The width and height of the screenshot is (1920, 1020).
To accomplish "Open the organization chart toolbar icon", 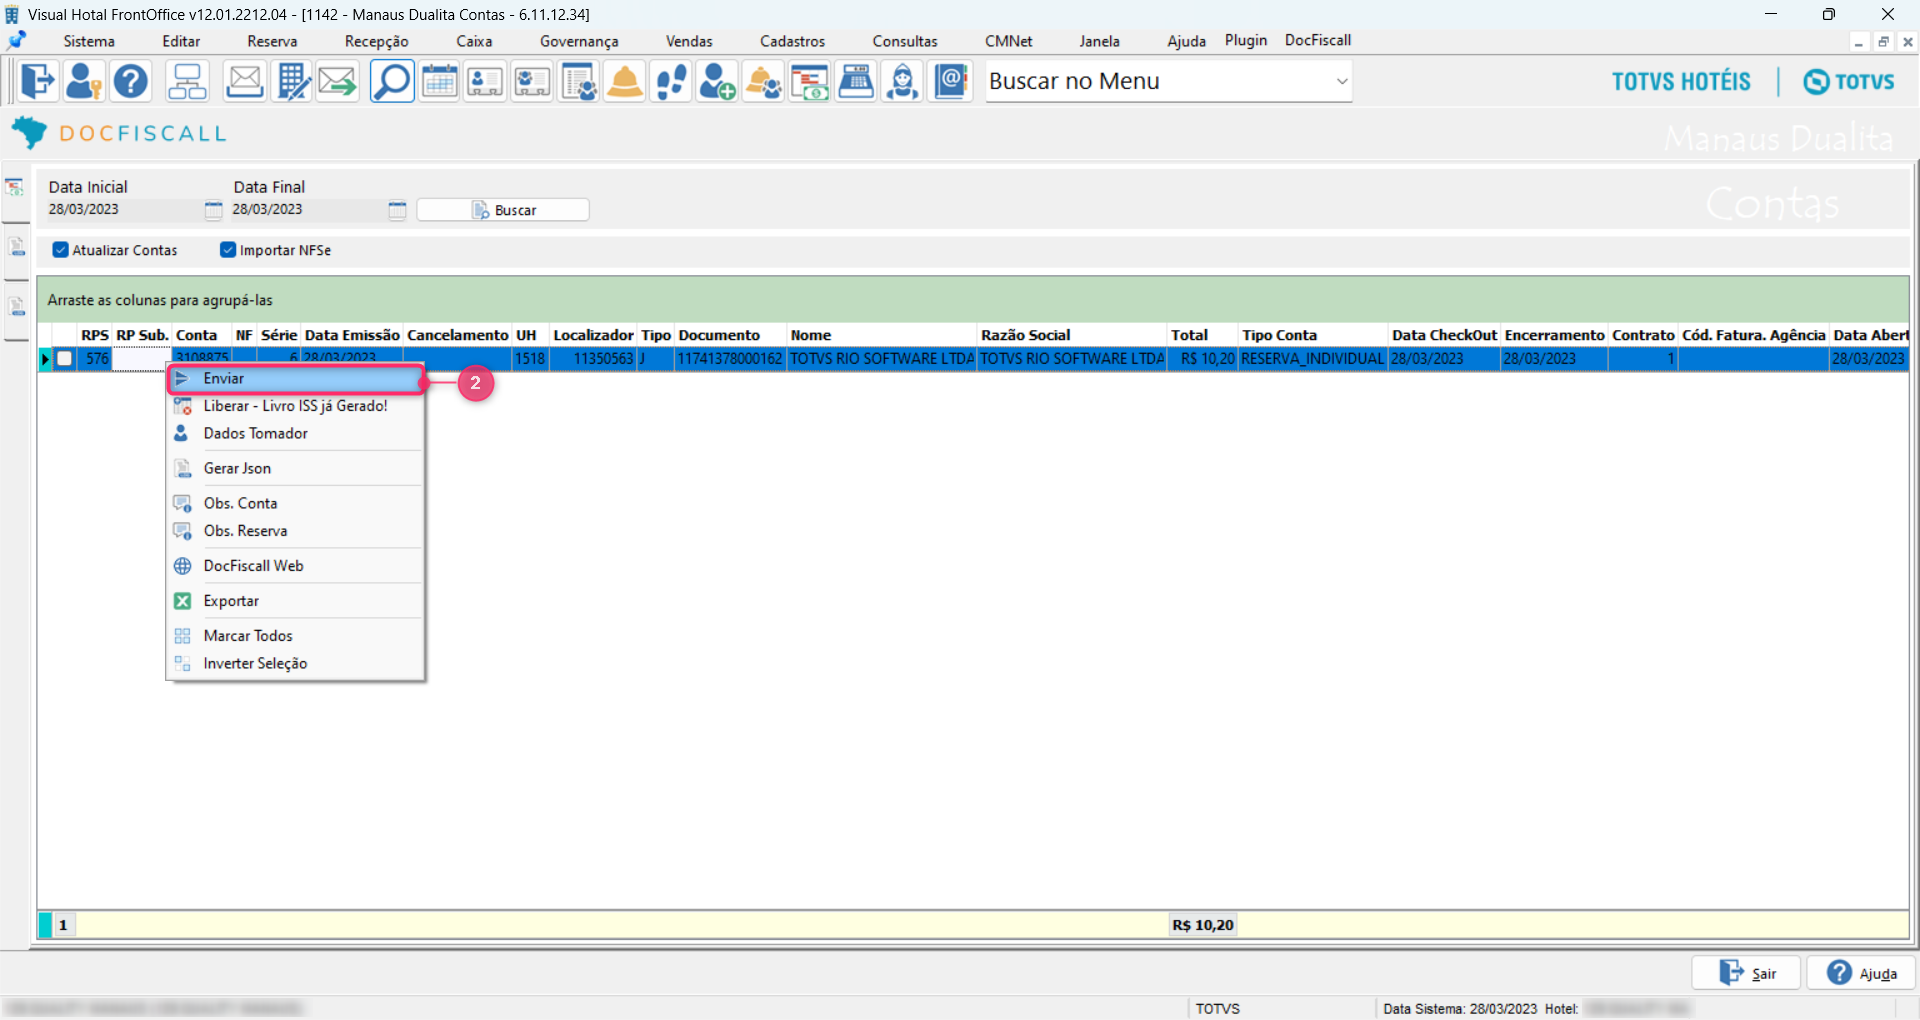I will tap(187, 81).
